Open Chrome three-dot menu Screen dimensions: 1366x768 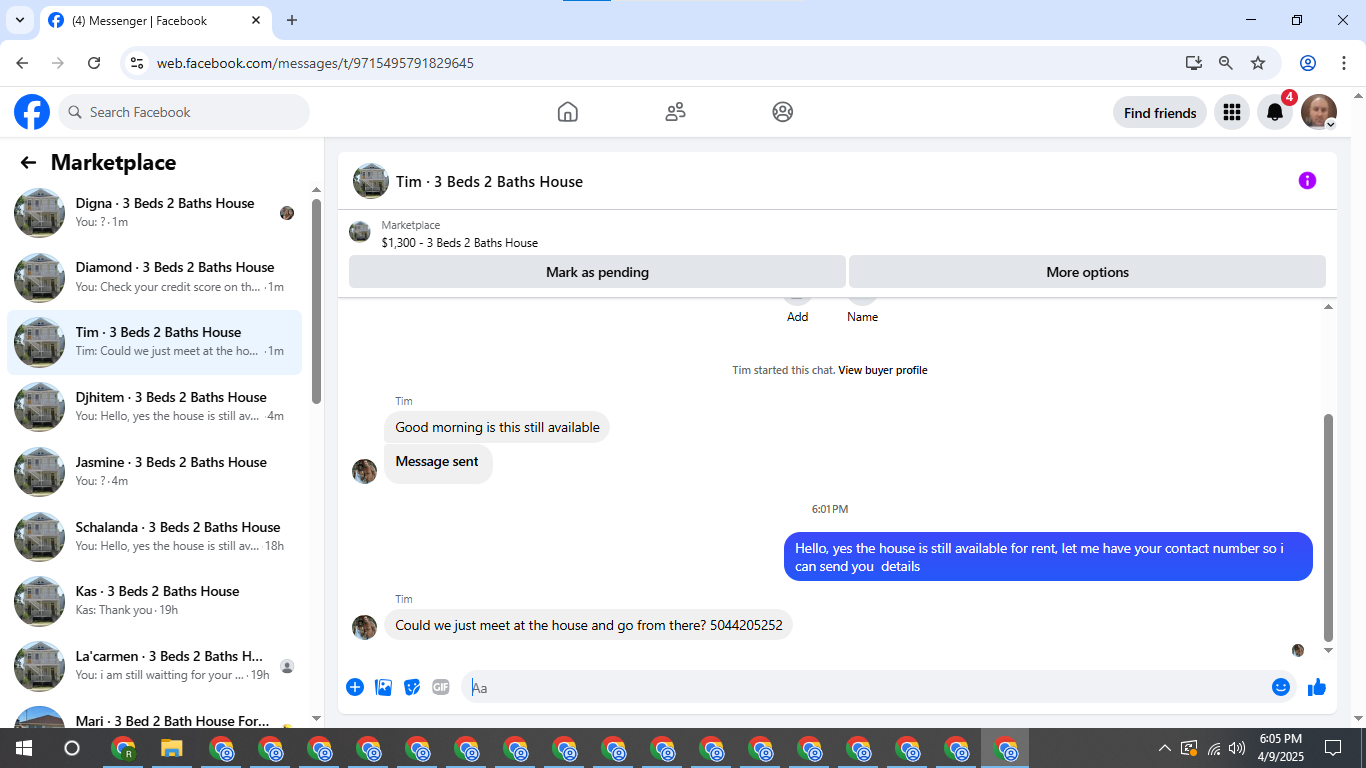1345,63
